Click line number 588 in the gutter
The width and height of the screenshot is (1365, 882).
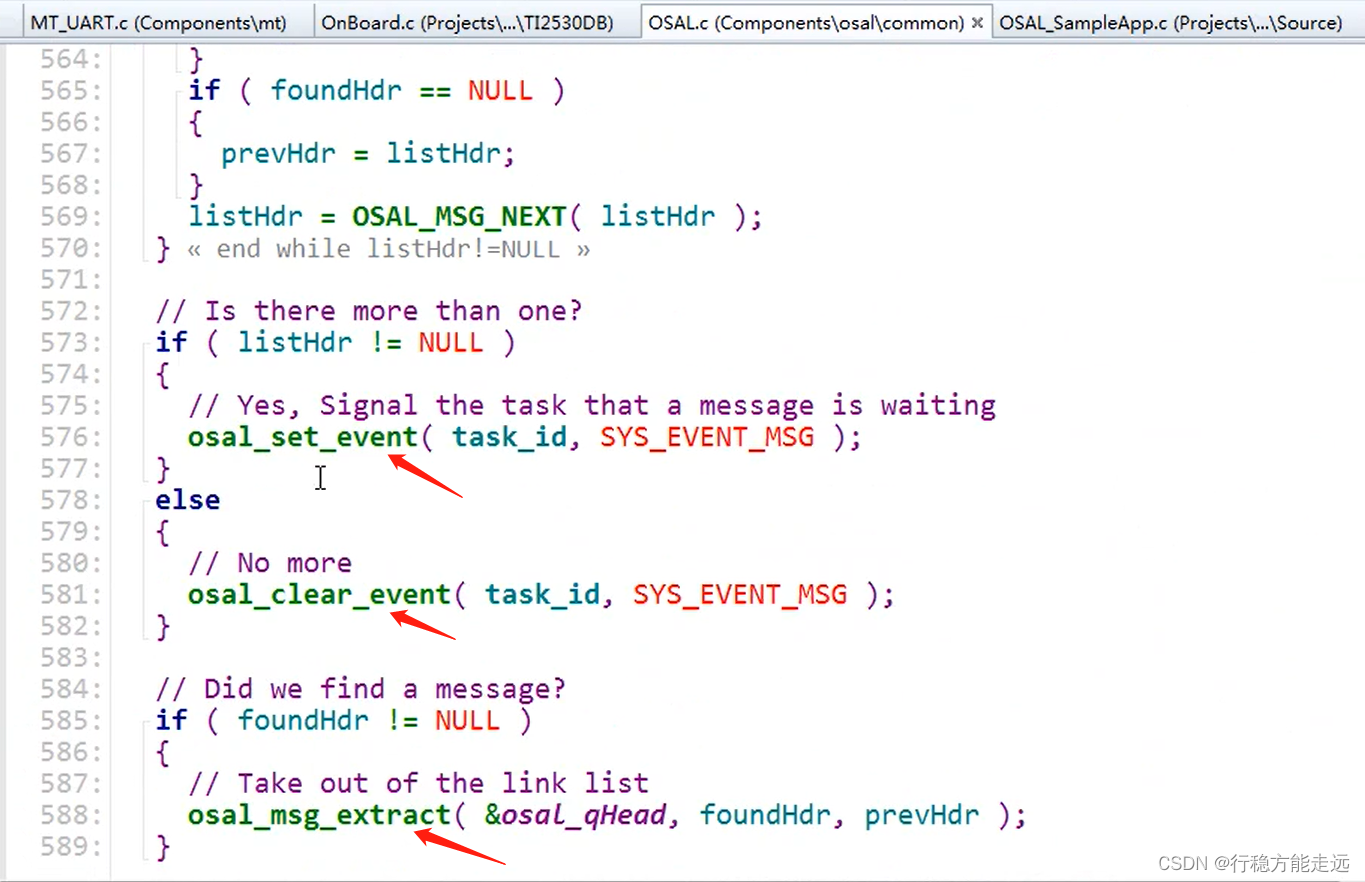(x=71, y=815)
